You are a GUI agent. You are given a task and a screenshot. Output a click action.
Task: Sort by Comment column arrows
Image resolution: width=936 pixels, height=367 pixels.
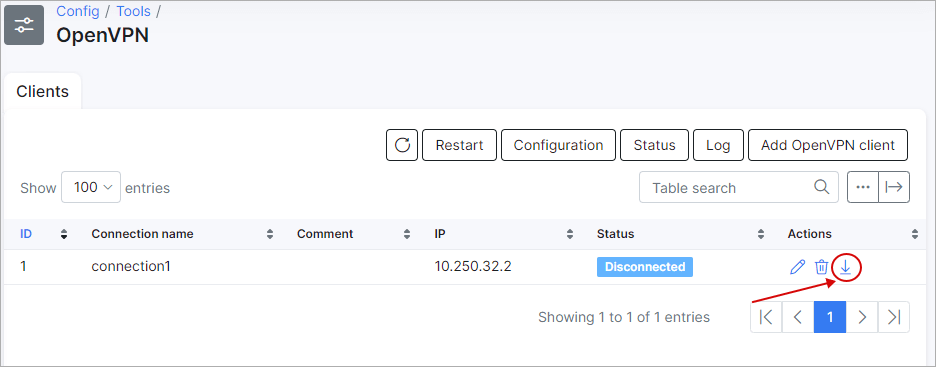point(407,235)
